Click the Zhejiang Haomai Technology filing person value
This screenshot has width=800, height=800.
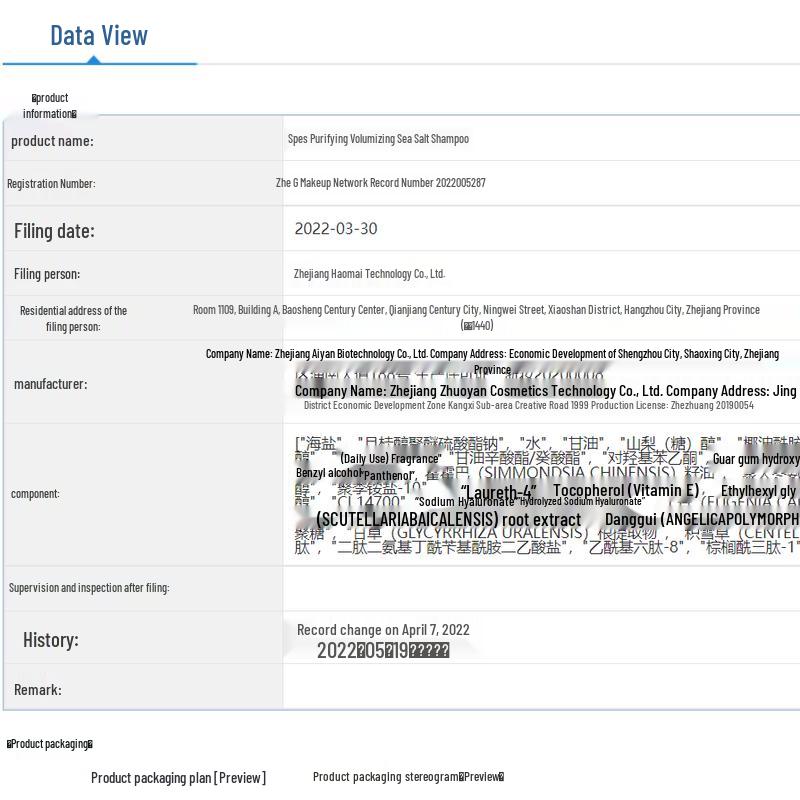[369, 273]
